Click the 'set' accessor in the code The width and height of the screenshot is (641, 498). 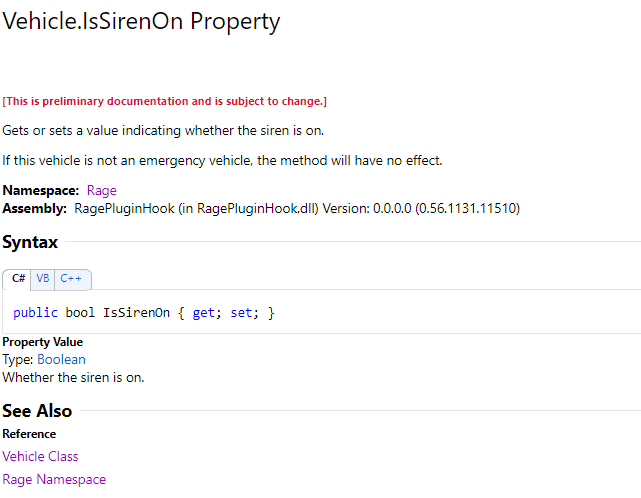[241, 313]
